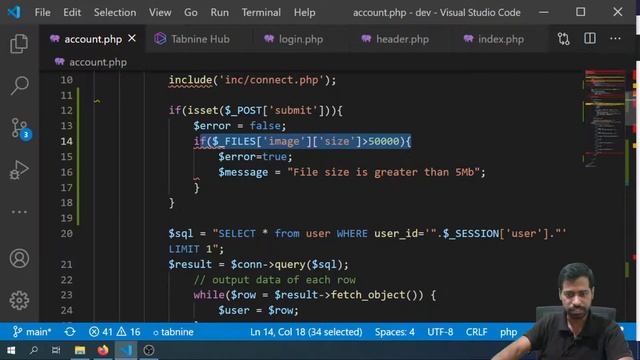Change language mode via php

click(x=509, y=332)
